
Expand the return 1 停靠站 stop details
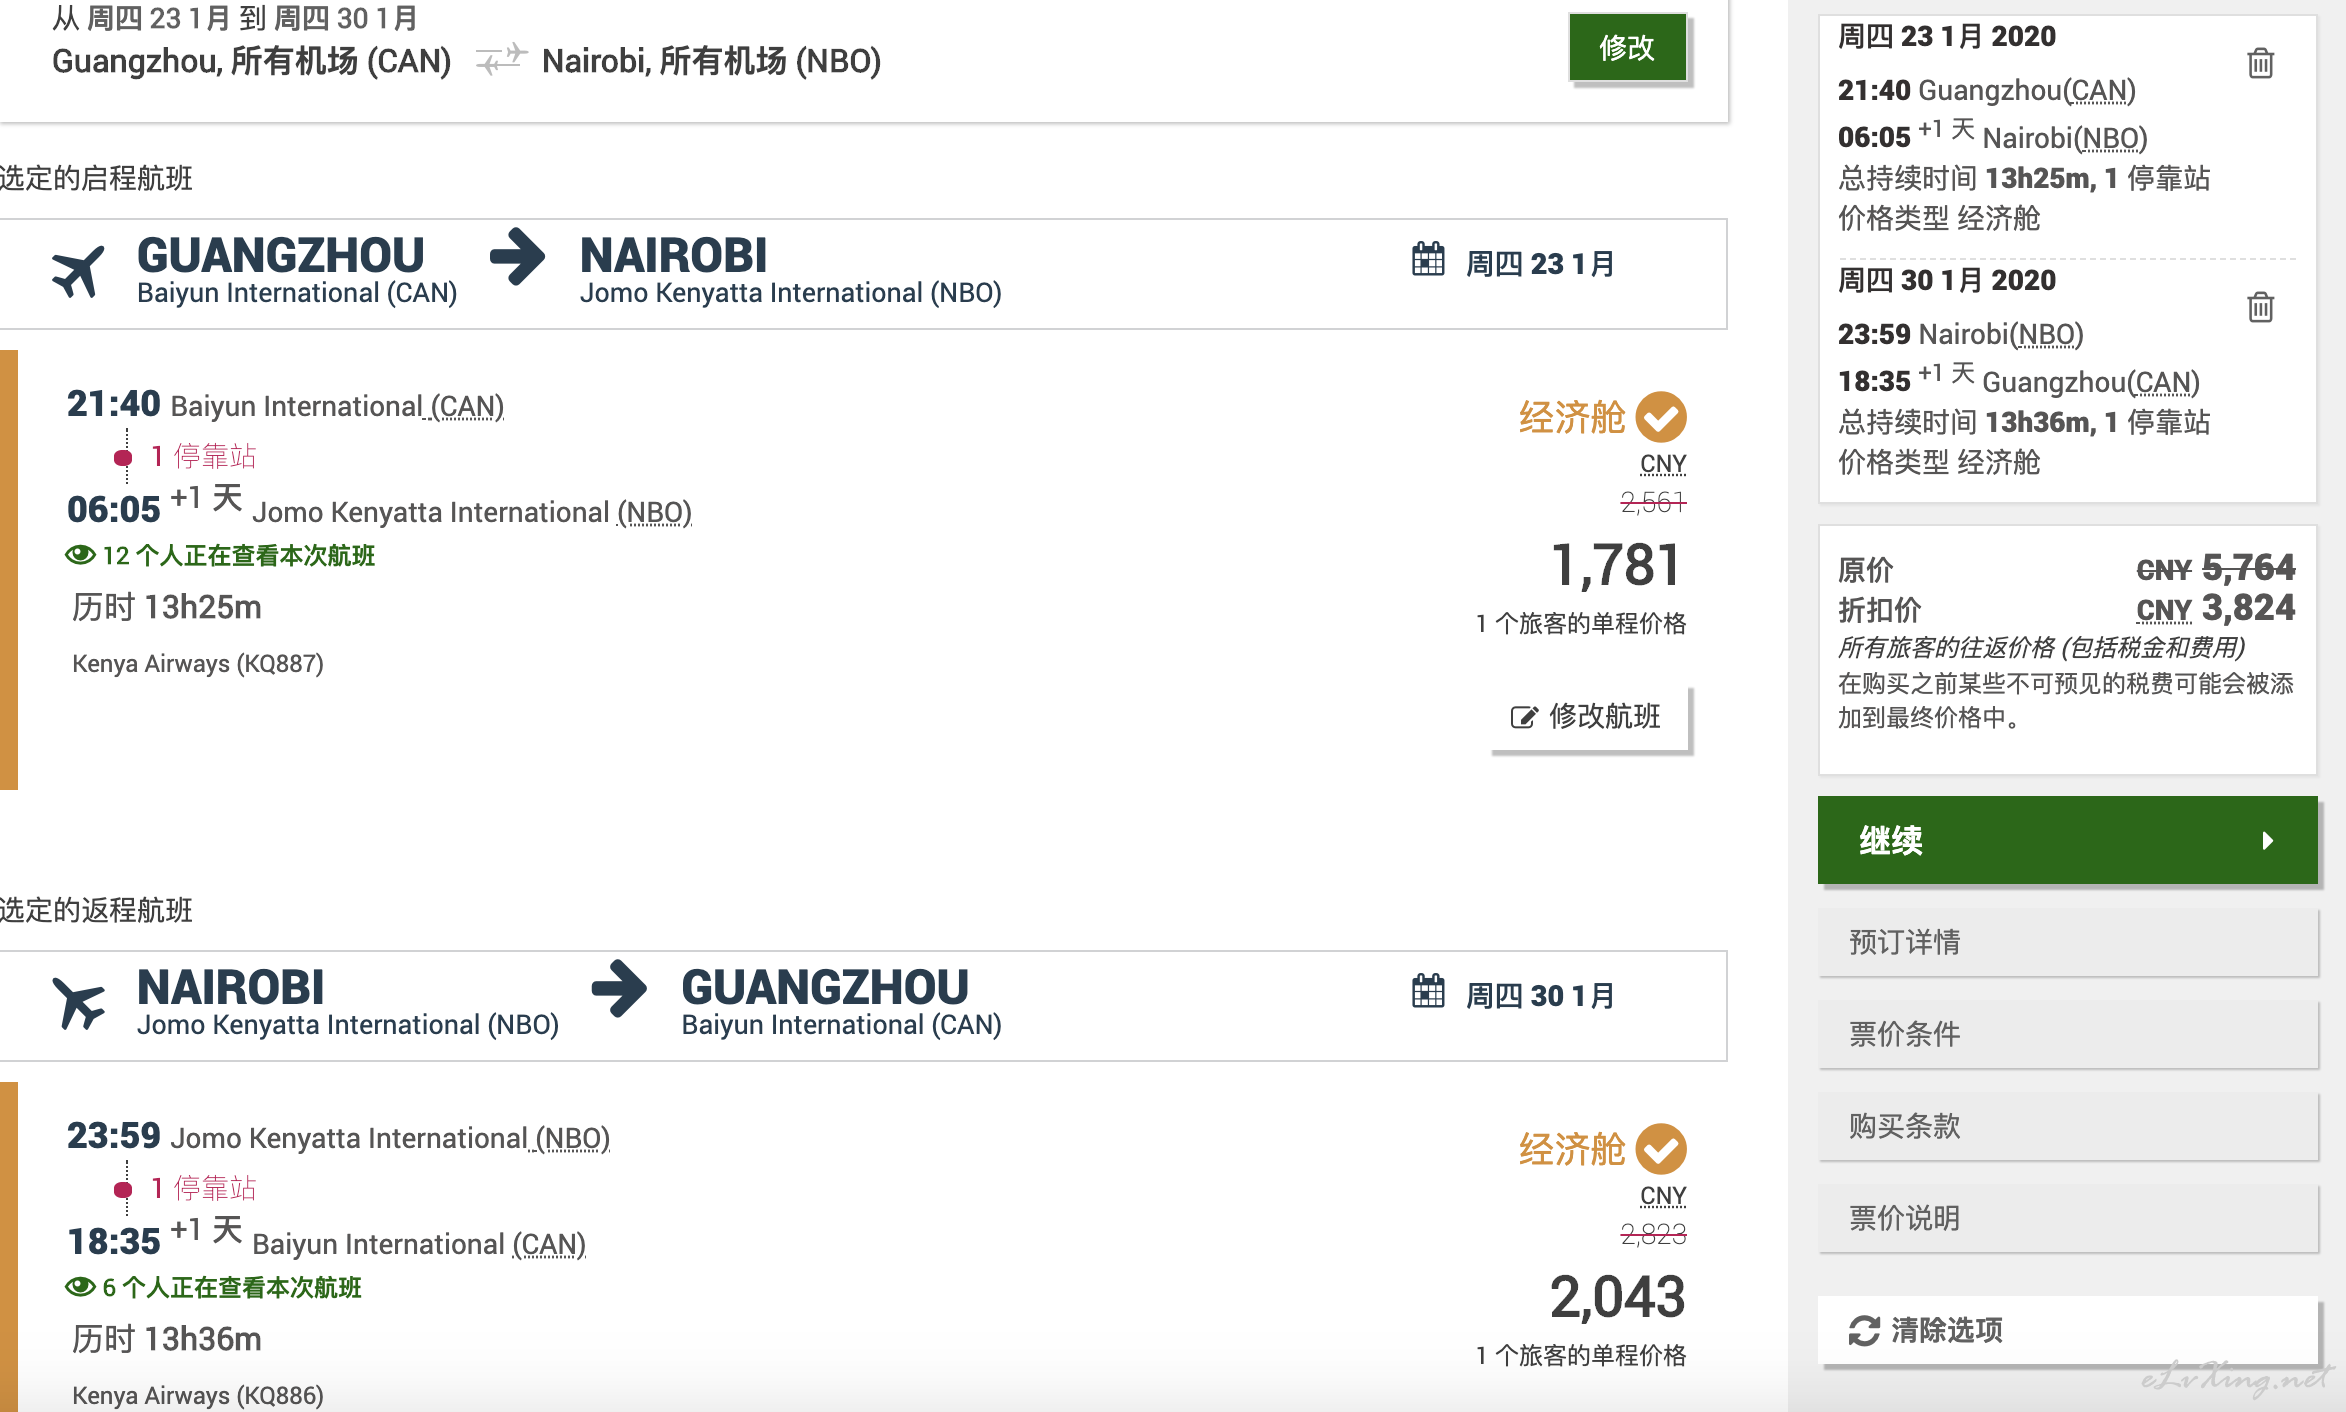pos(203,1189)
